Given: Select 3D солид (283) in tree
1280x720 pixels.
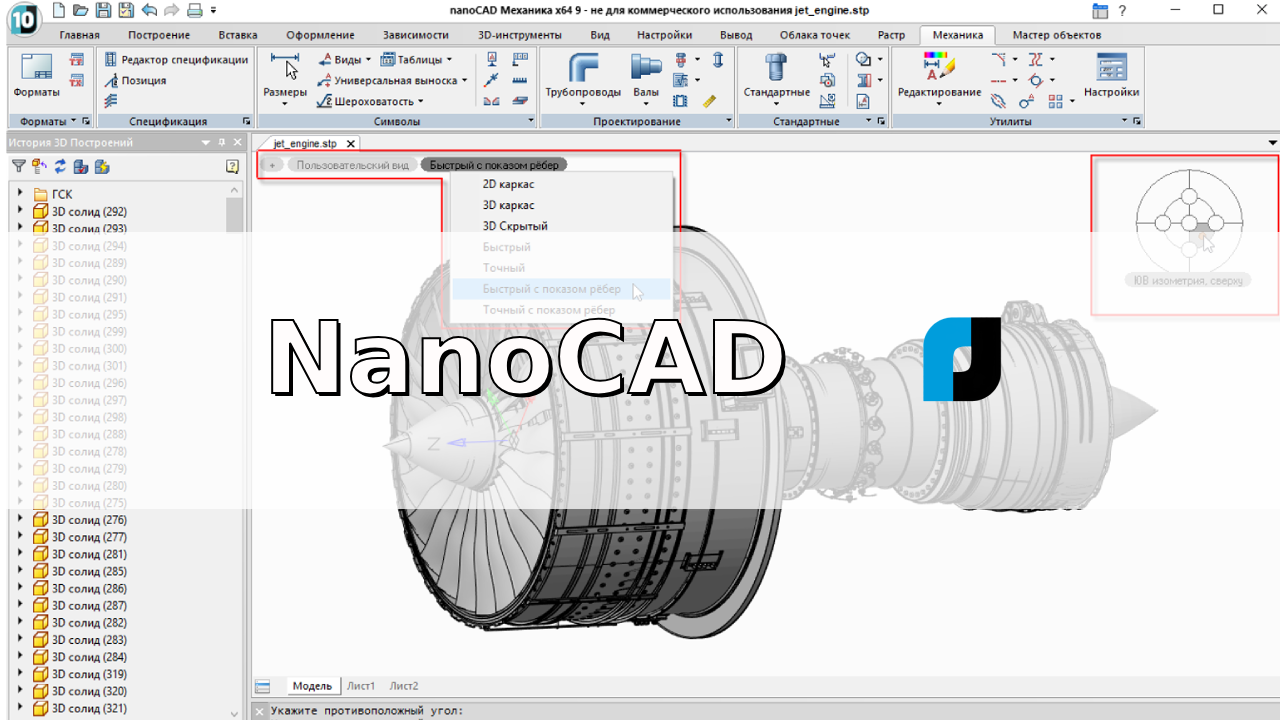Looking at the screenshot, I should (x=89, y=640).
